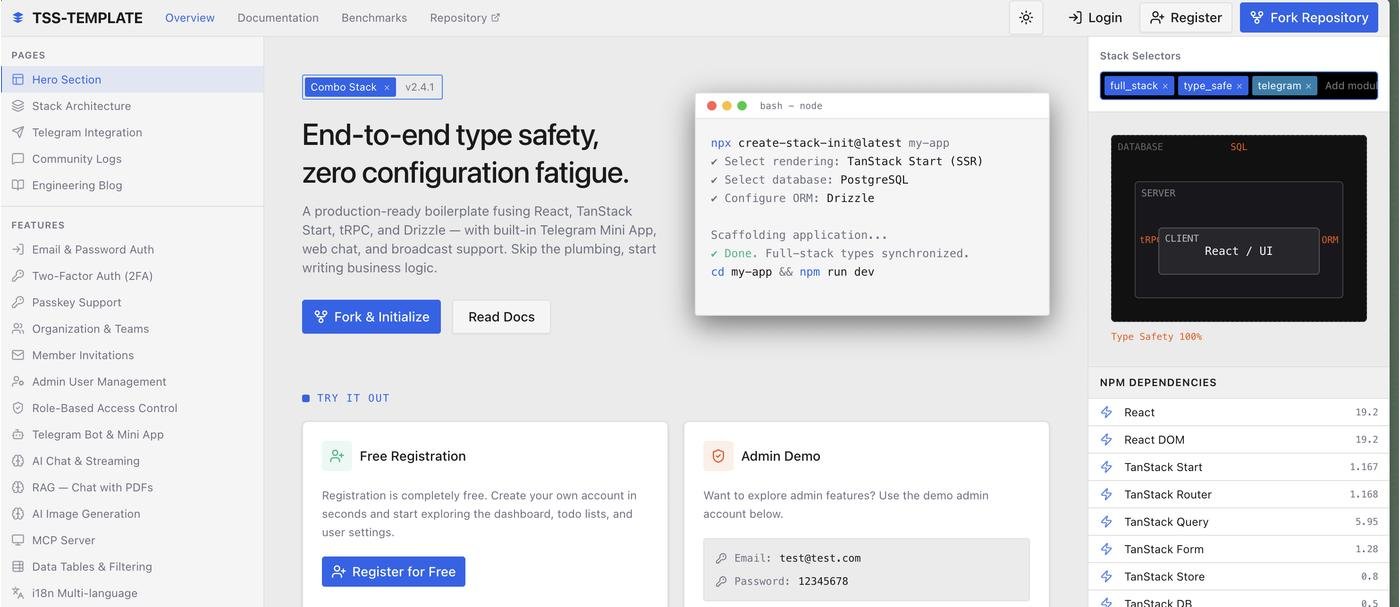This screenshot has height=607, width=1400.
Task: Click the Admin Demo shield icon
Action: 718,456
